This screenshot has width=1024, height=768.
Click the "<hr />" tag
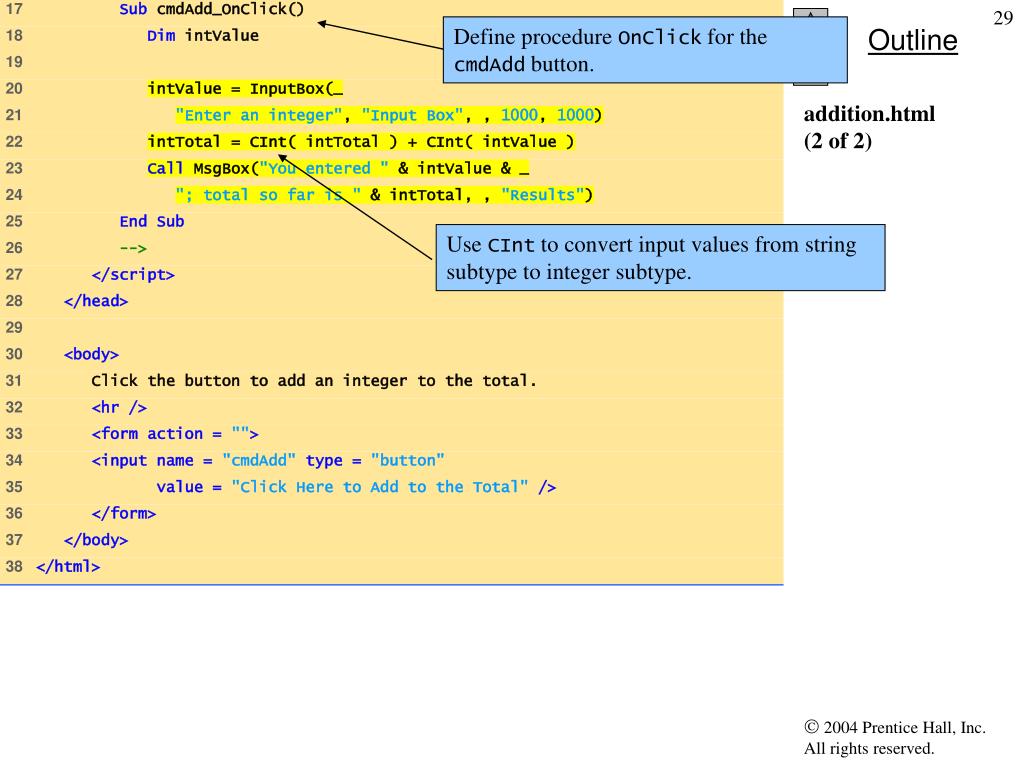click(x=119, y=408)
